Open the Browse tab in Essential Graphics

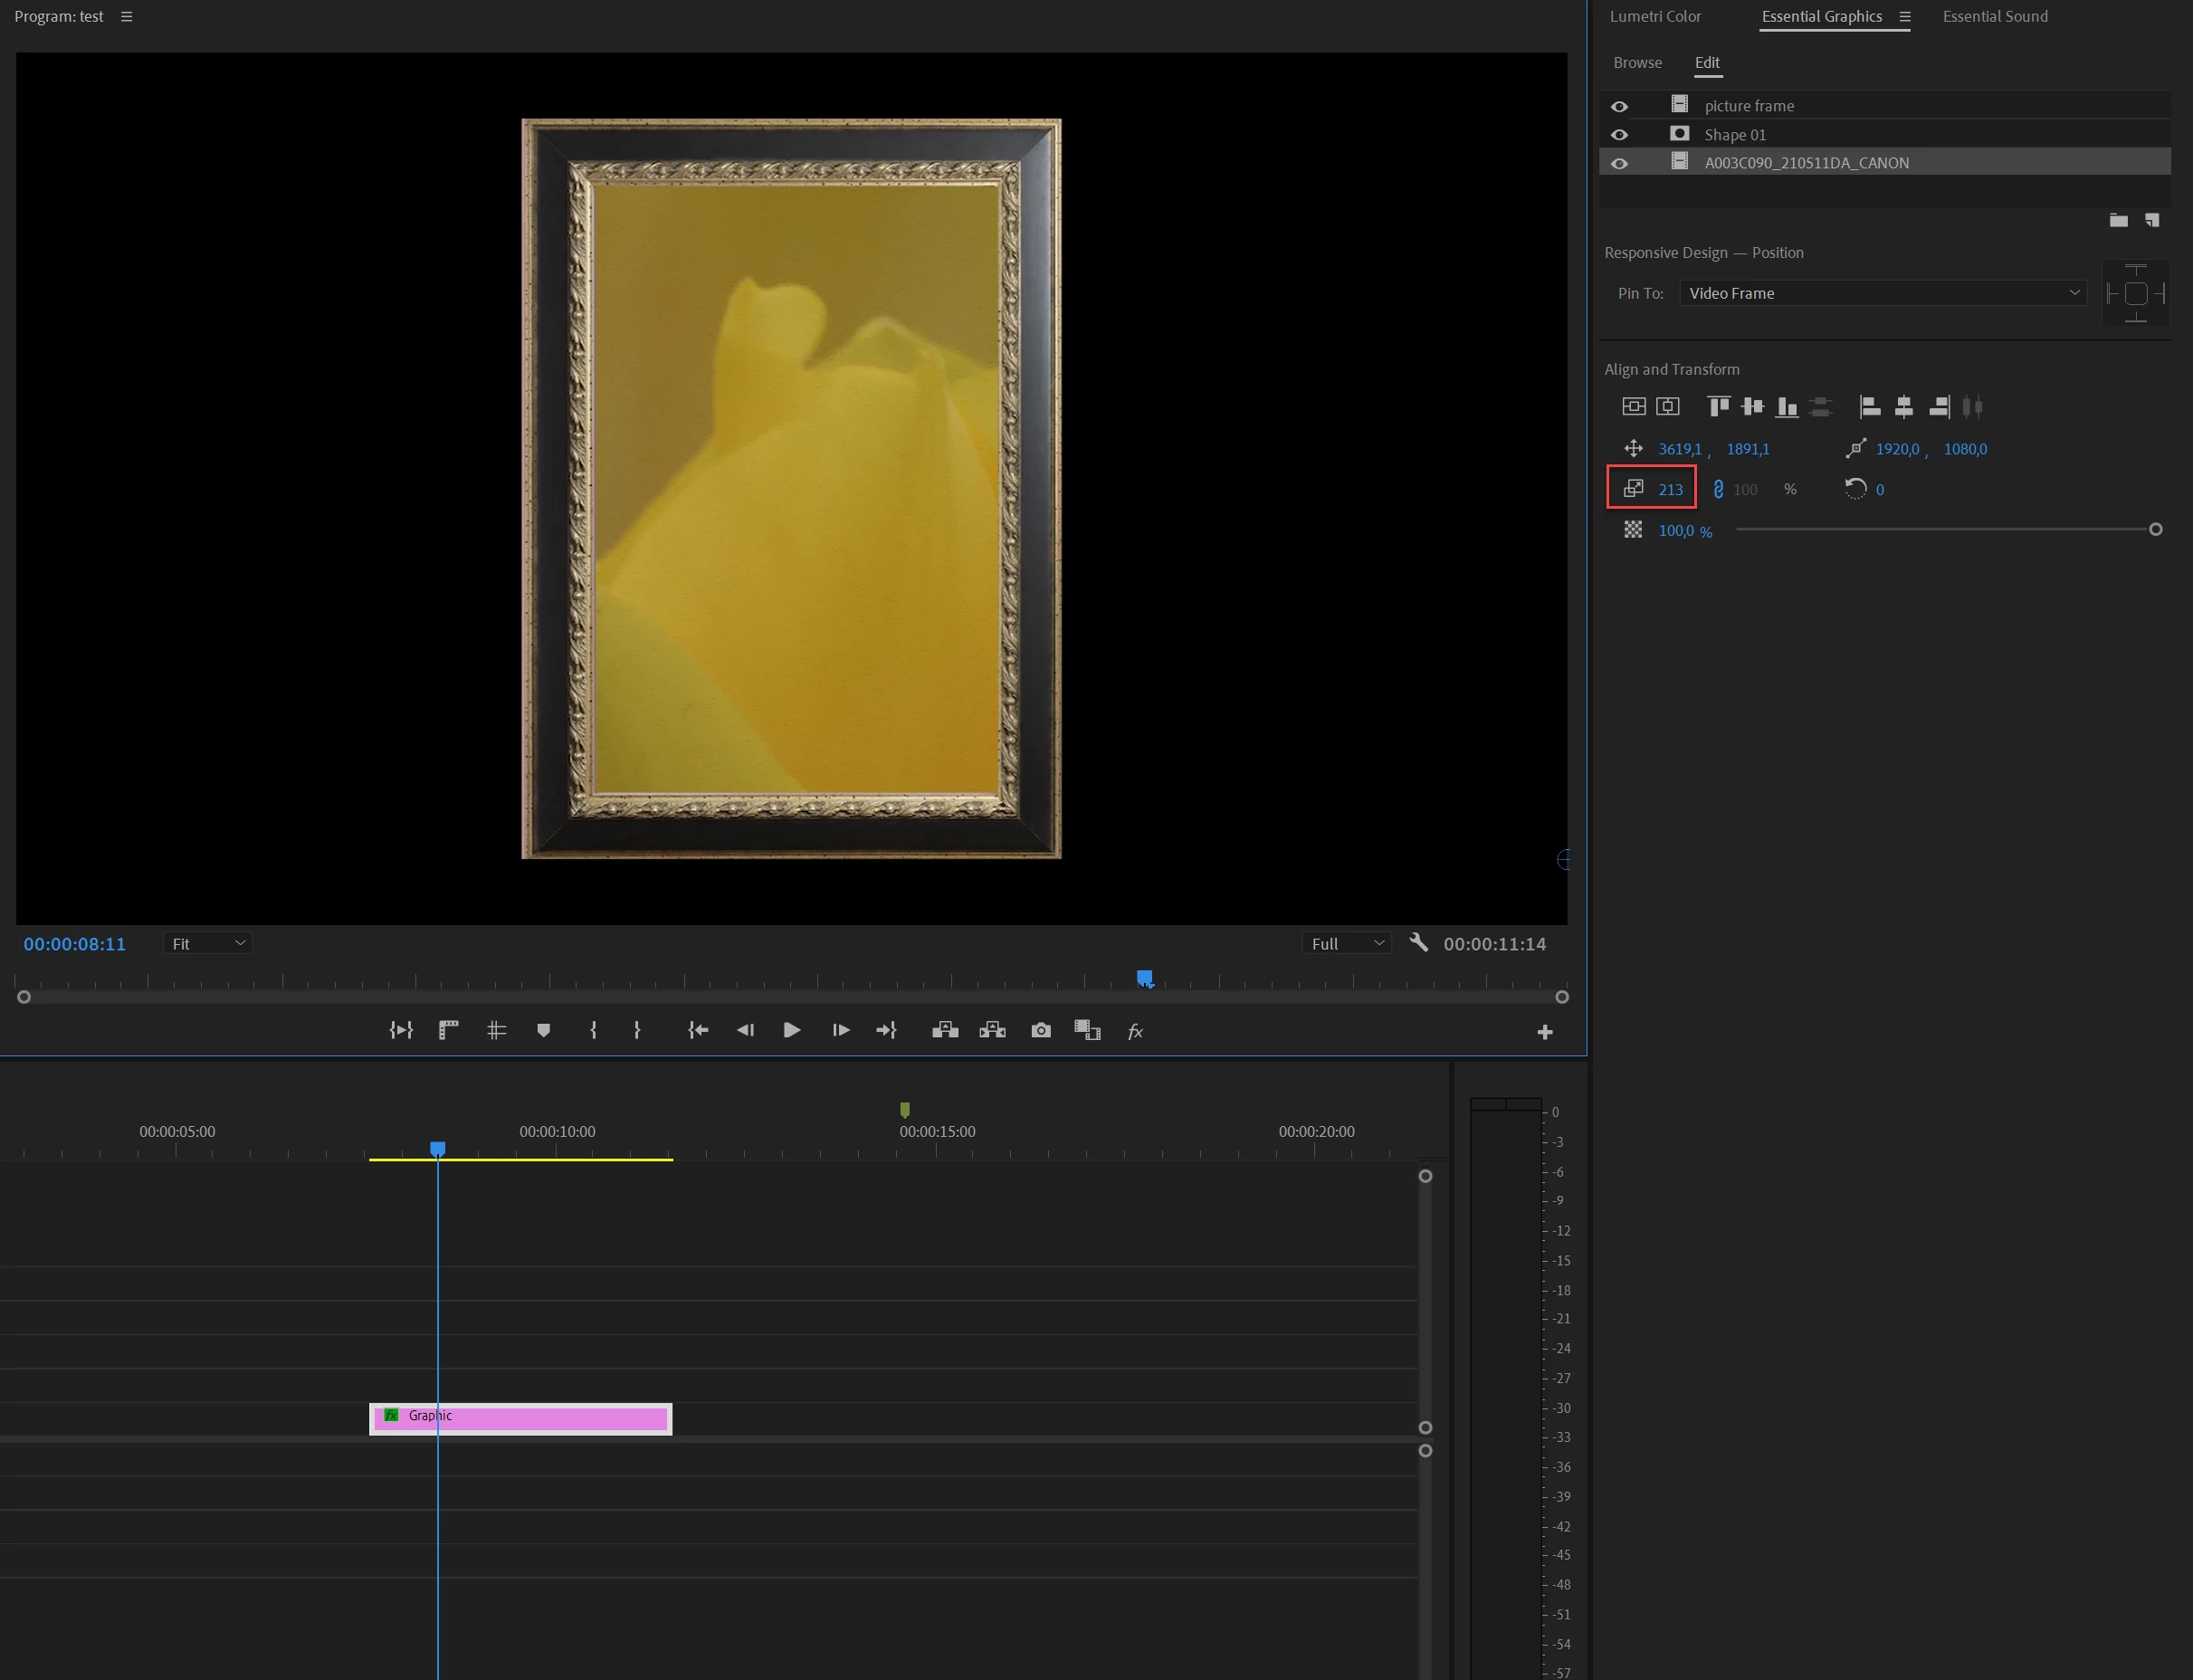coord(1637,62)
